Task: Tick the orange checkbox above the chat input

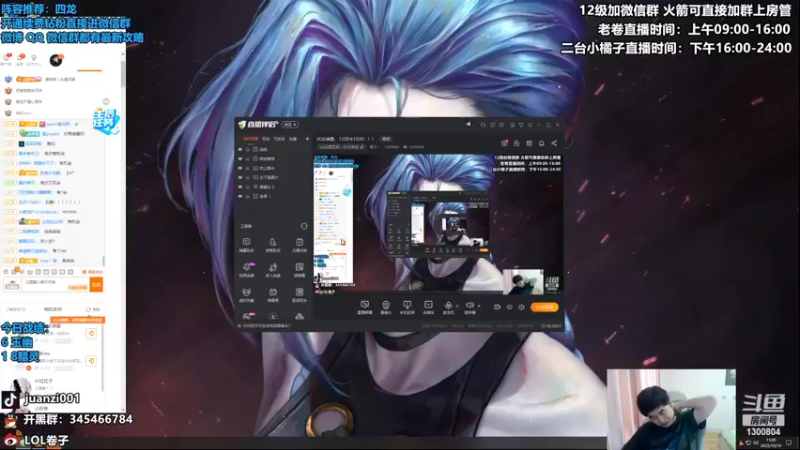Action: tap(84, 272)
